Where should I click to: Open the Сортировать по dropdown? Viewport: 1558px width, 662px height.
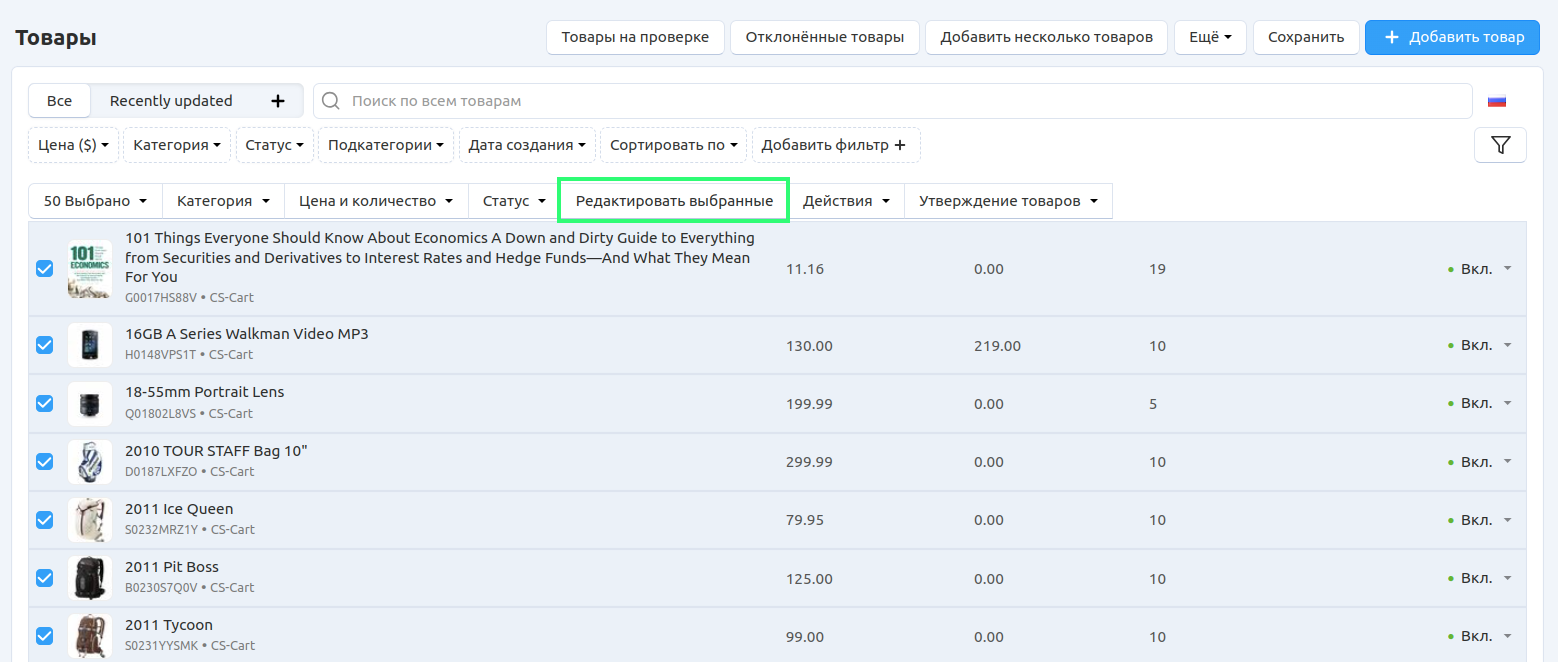click(673, 145)
